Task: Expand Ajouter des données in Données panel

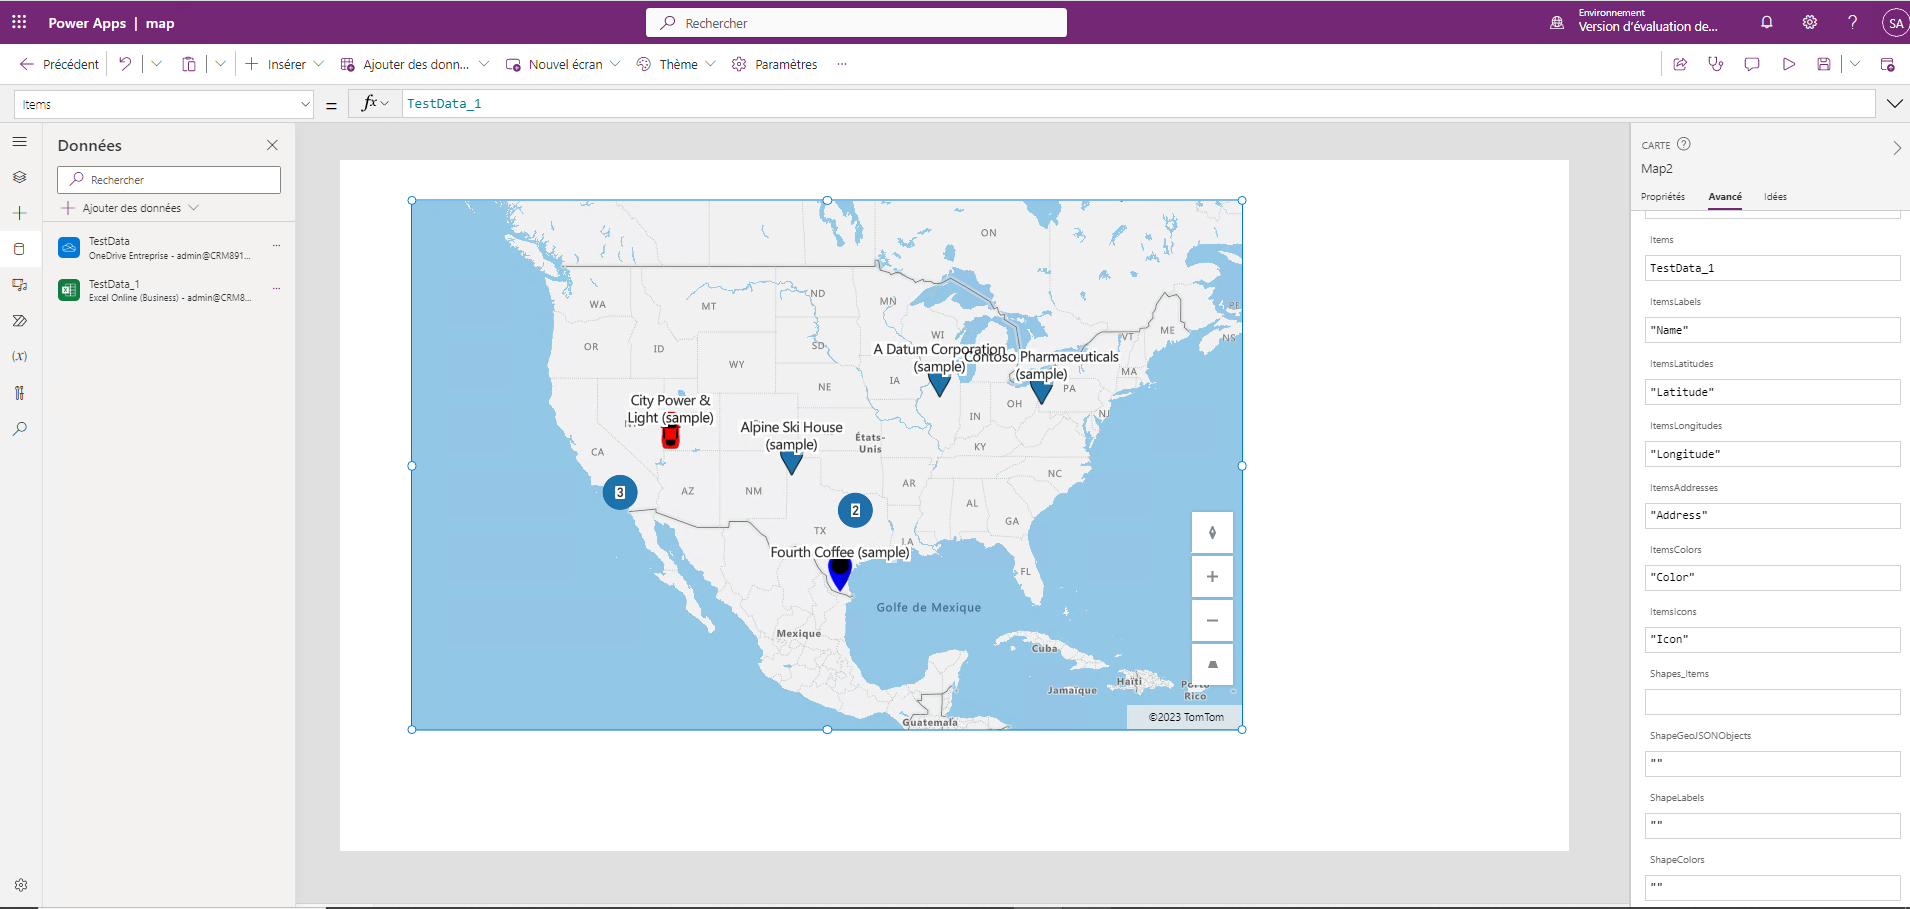Action: [x=131, y=208]
